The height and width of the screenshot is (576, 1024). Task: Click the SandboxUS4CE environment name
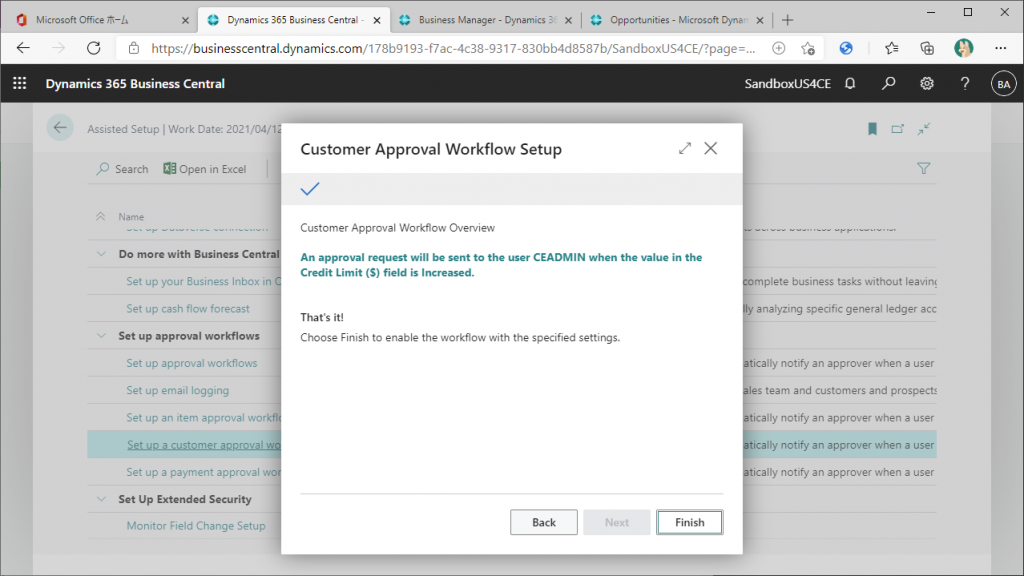[x=788, y=84]
